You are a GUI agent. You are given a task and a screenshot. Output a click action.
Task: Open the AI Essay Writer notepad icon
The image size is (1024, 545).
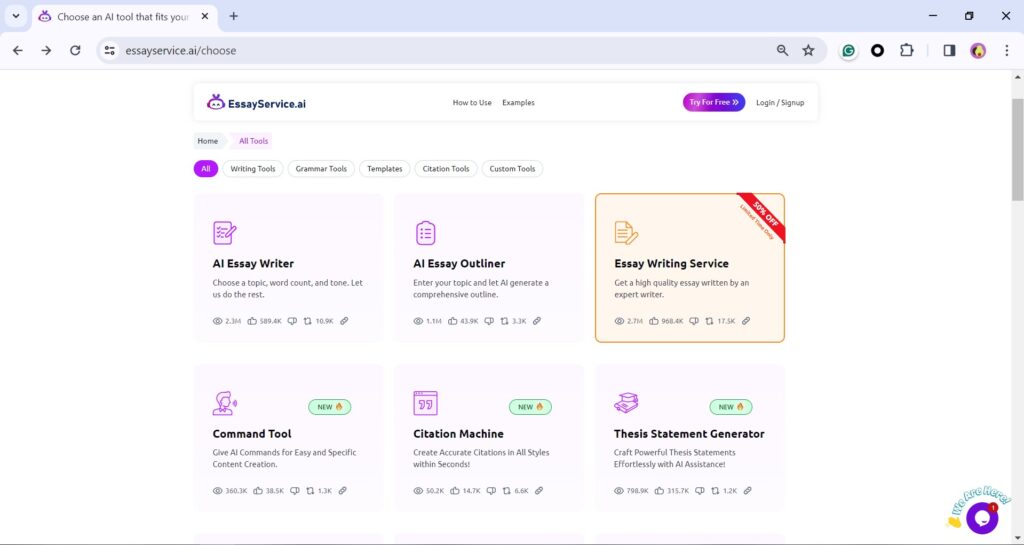[x=225, y=233]
